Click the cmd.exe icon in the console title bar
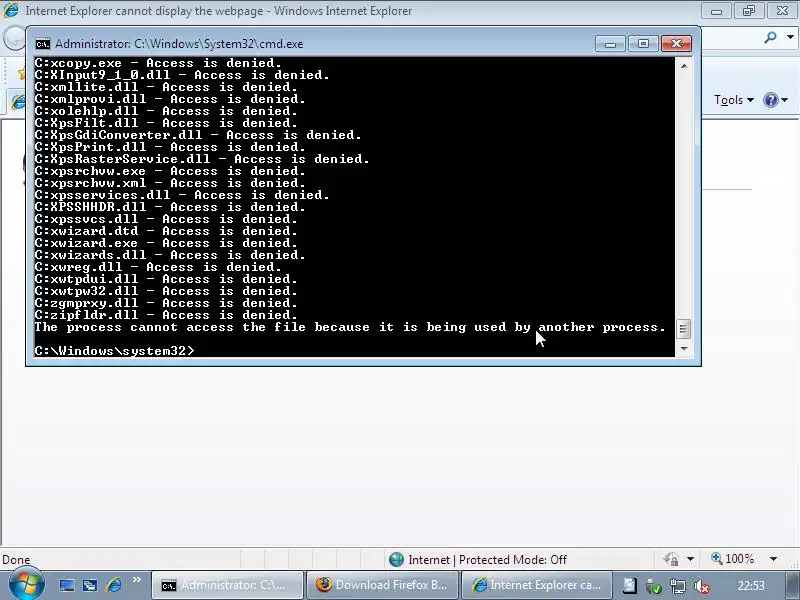This screenshot has width=800, height=600. (43, 44)
